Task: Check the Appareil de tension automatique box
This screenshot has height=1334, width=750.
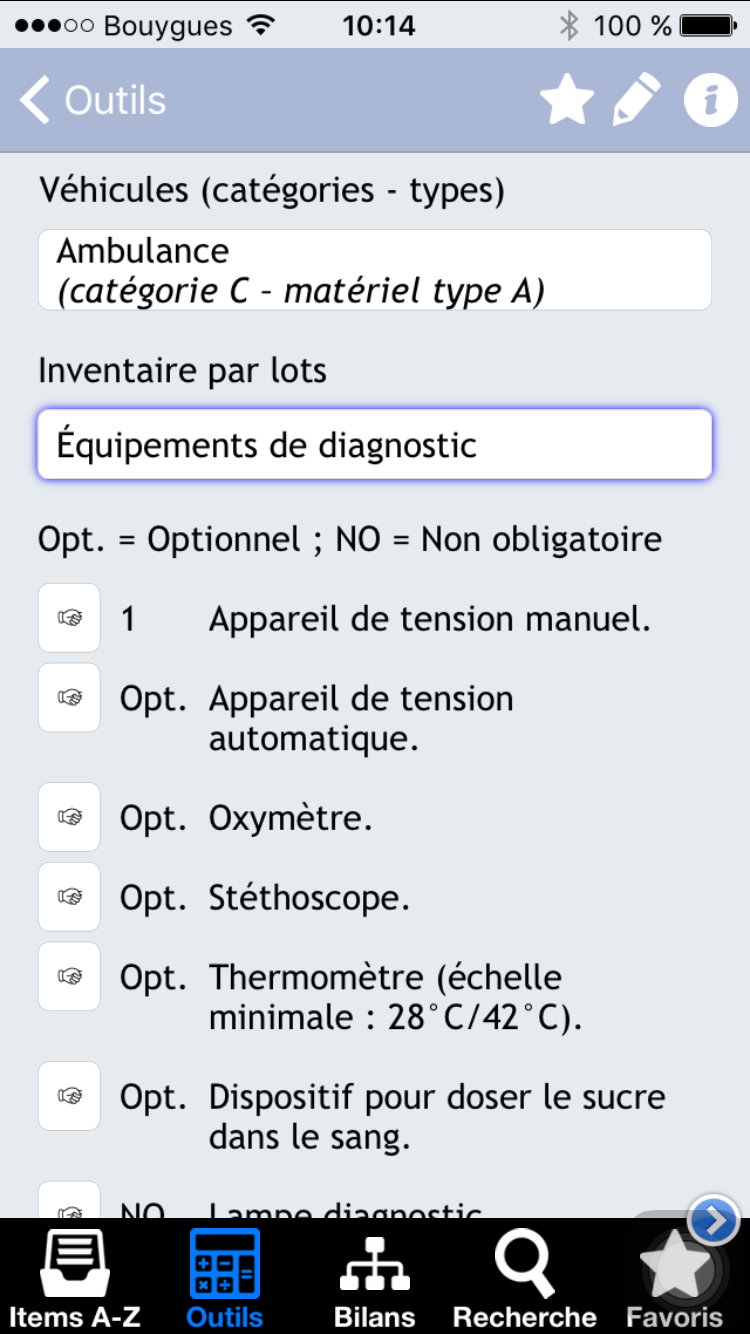Action: [69, 698]
